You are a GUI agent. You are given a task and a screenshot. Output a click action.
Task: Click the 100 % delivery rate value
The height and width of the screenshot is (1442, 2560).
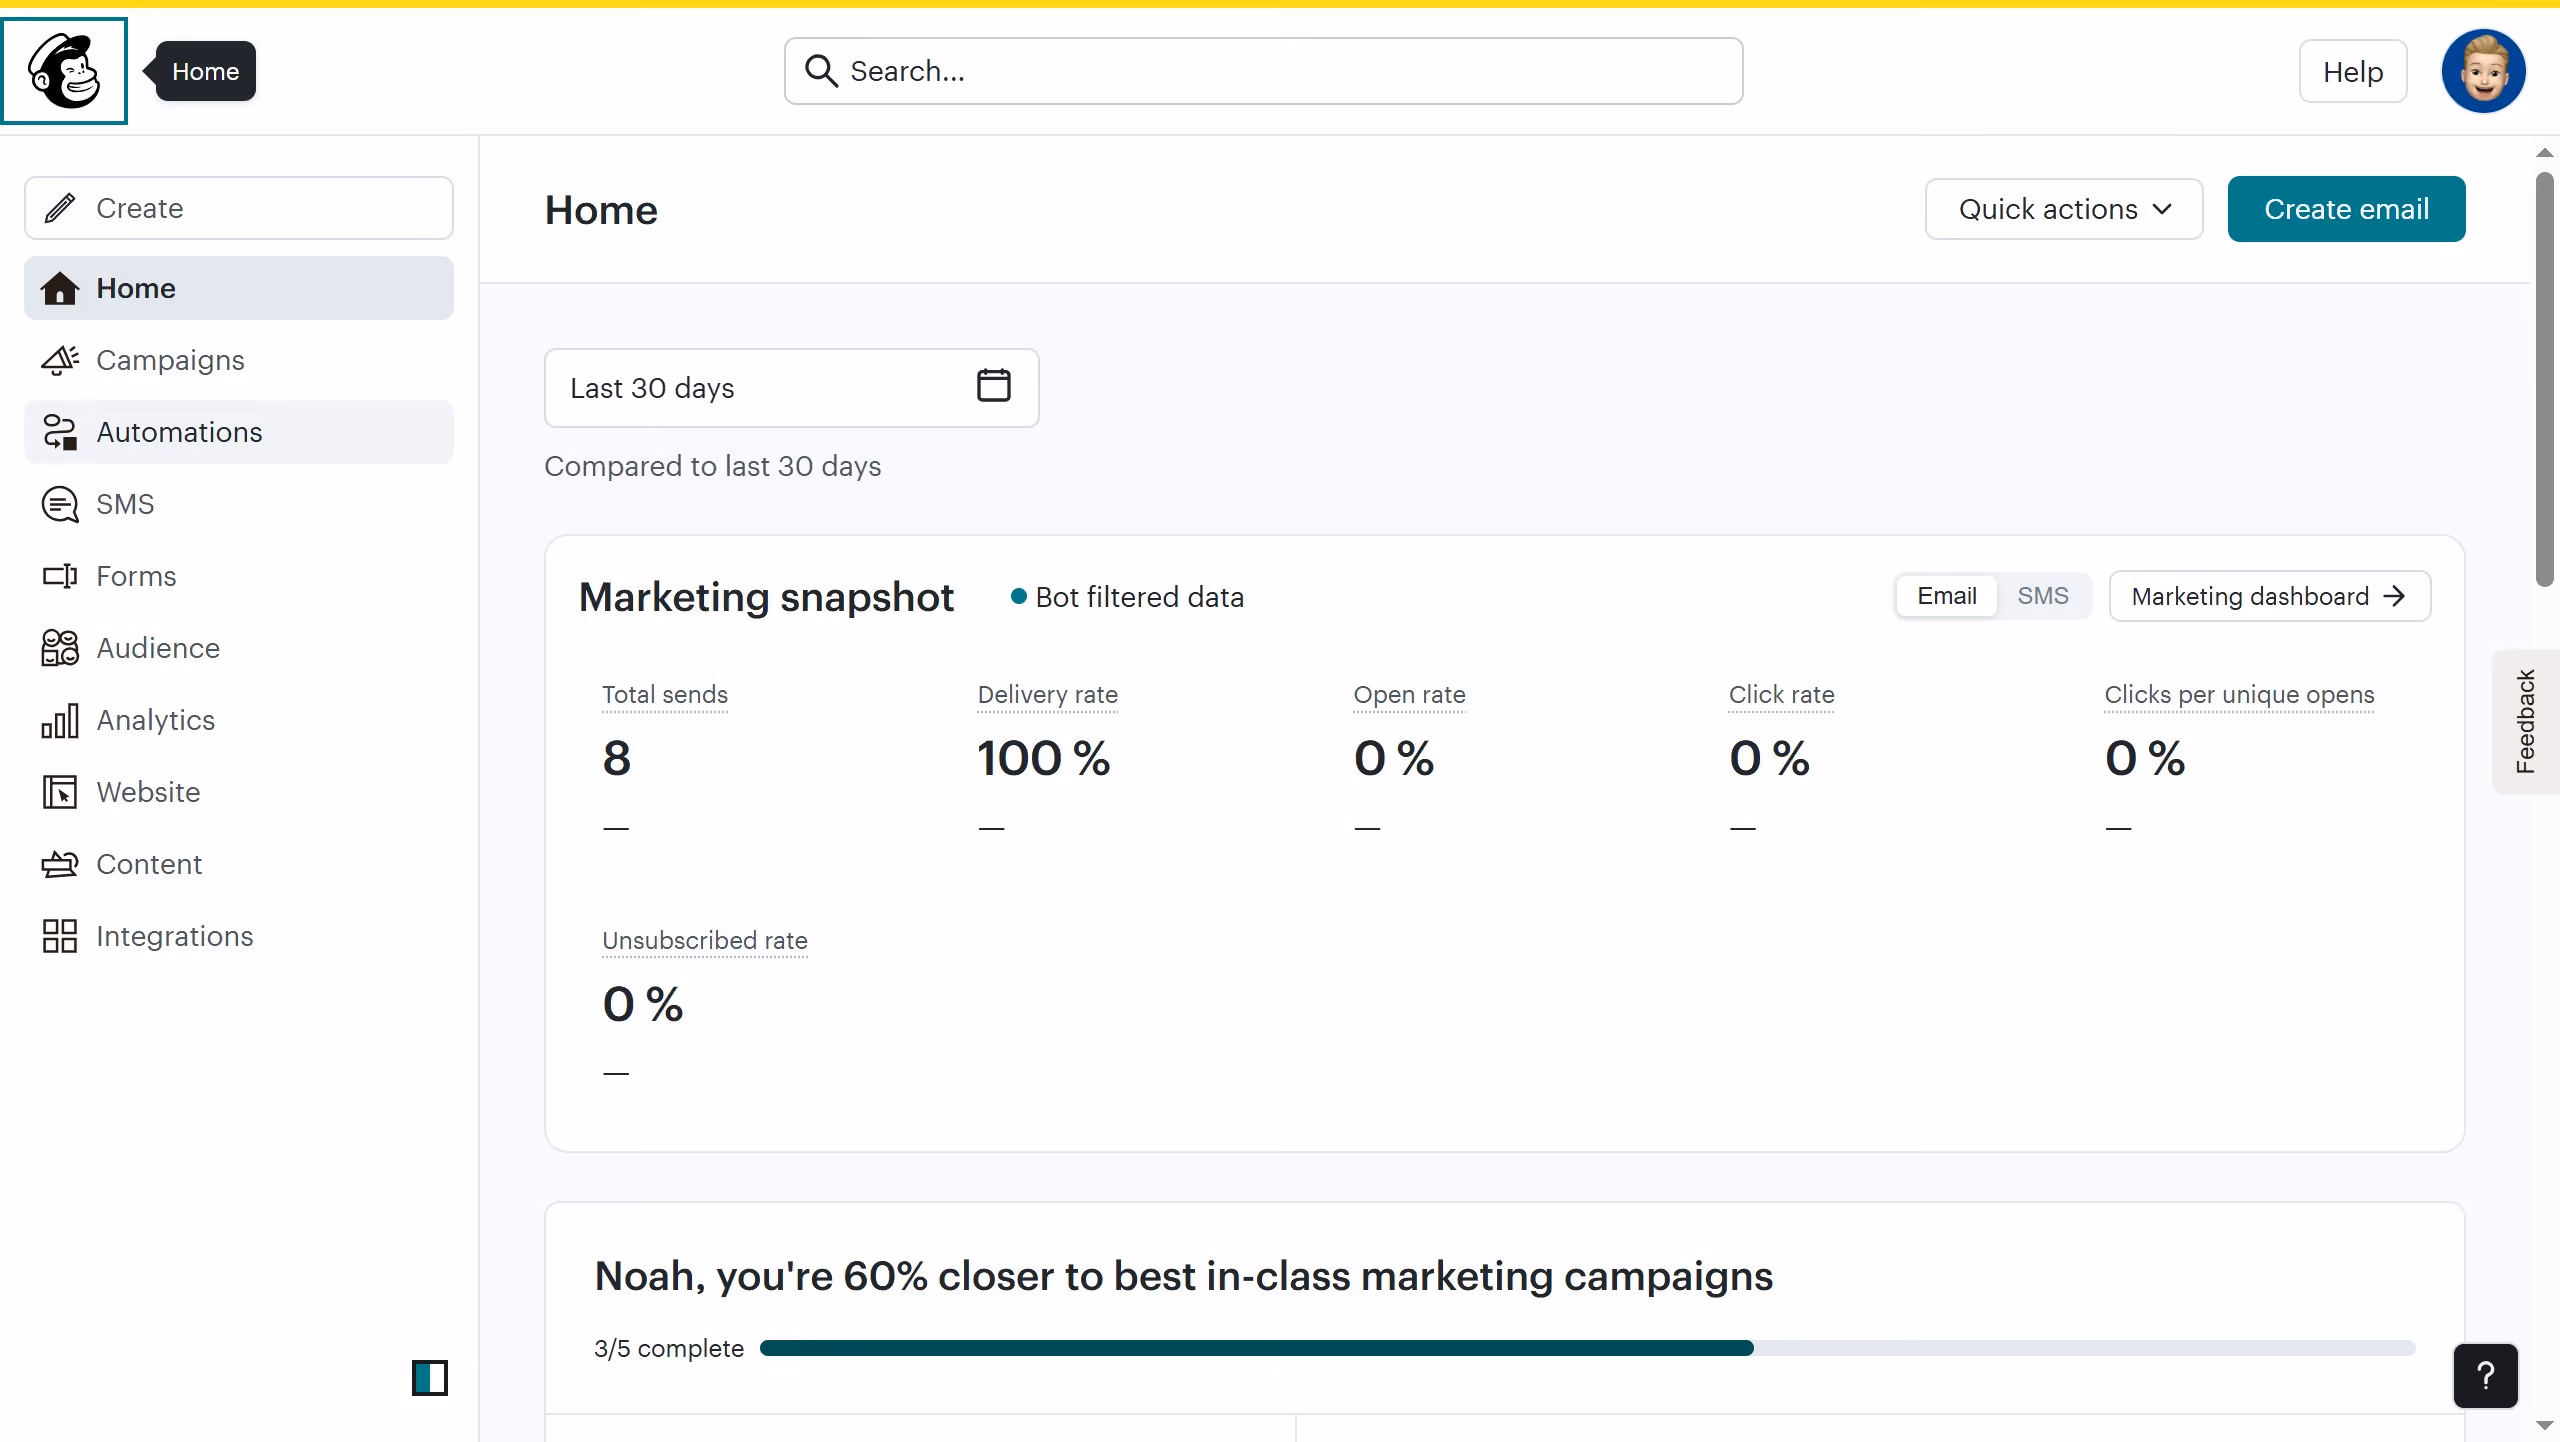pyautogui.click(x=1043, y=758)
